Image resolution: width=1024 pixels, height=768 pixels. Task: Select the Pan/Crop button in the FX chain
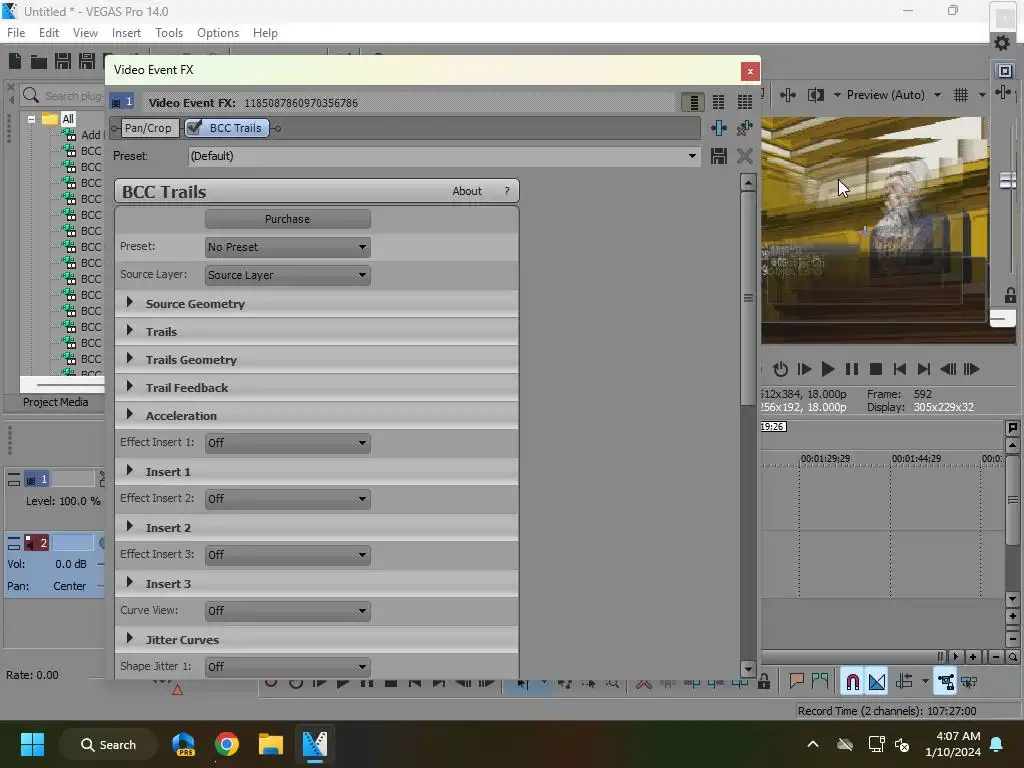click(x=148, y=128)
